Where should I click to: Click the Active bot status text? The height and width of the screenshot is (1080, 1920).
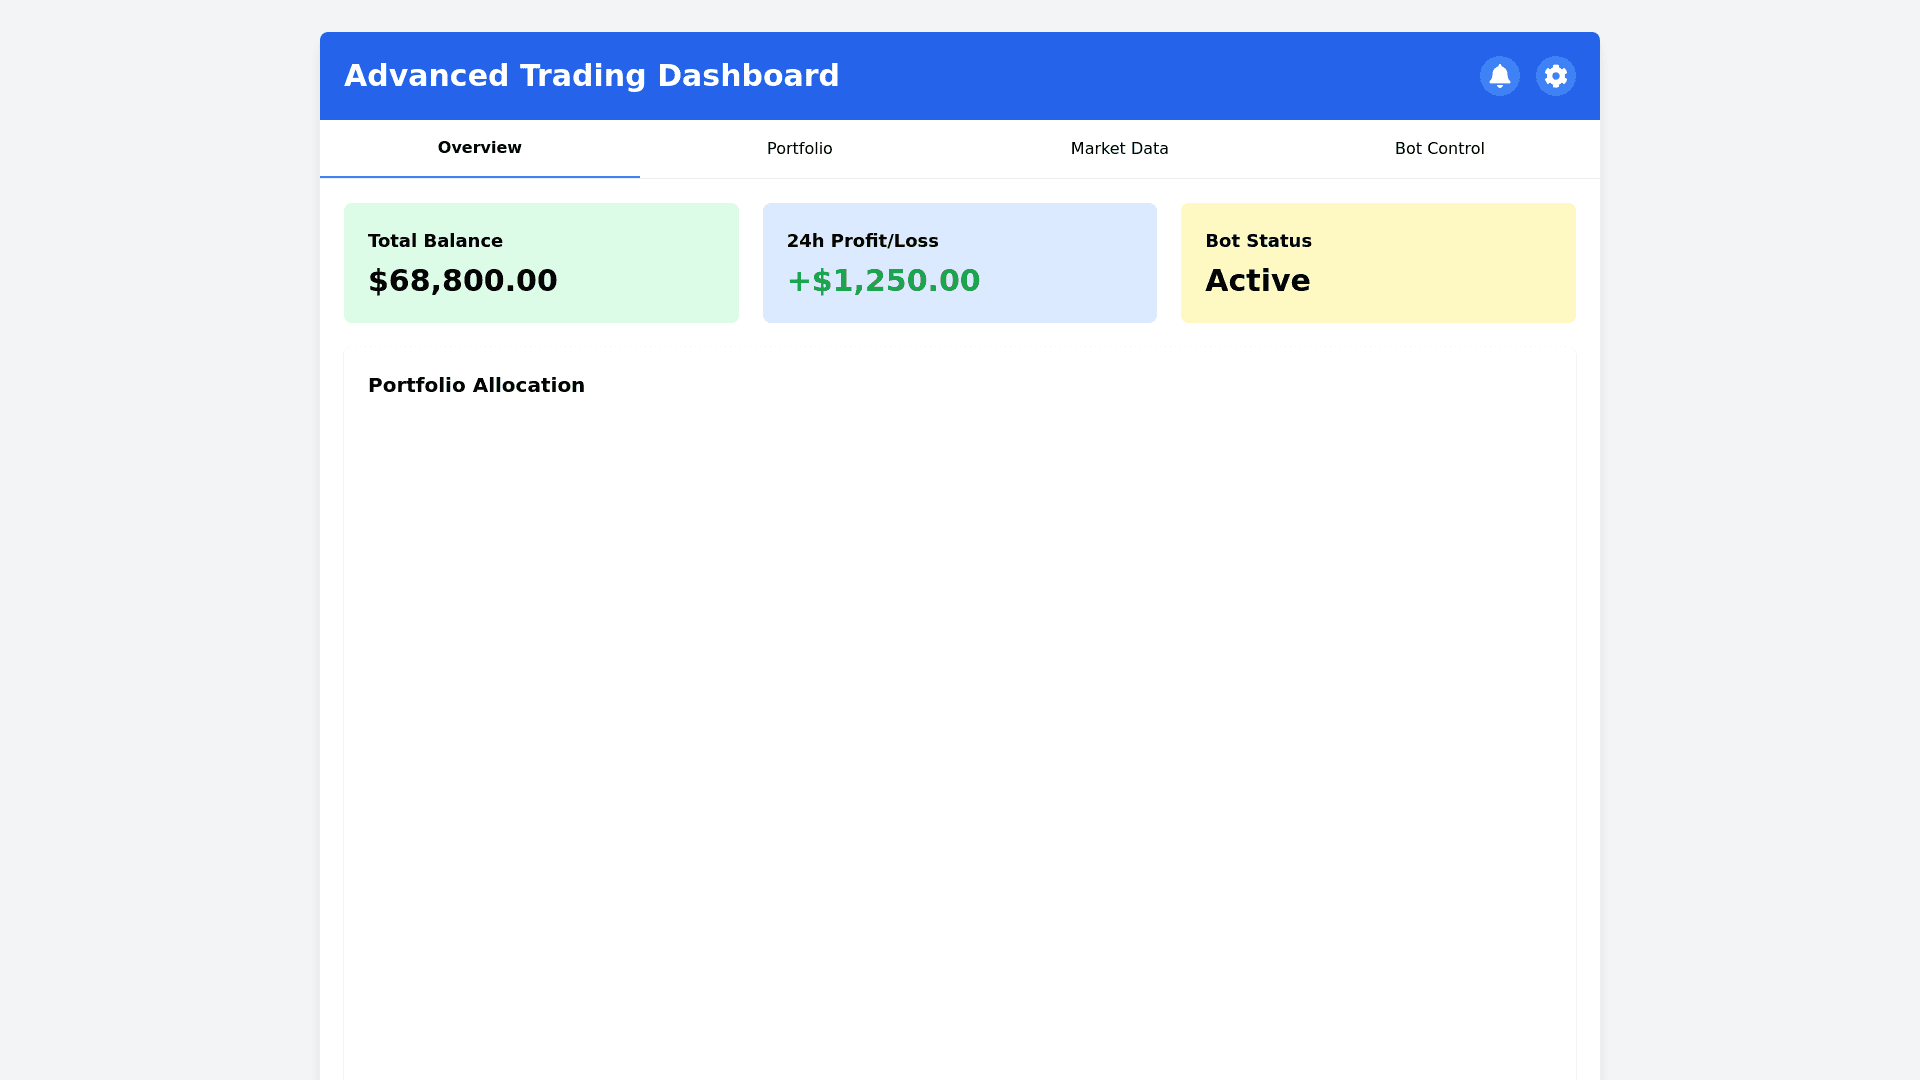[1257, 281]
